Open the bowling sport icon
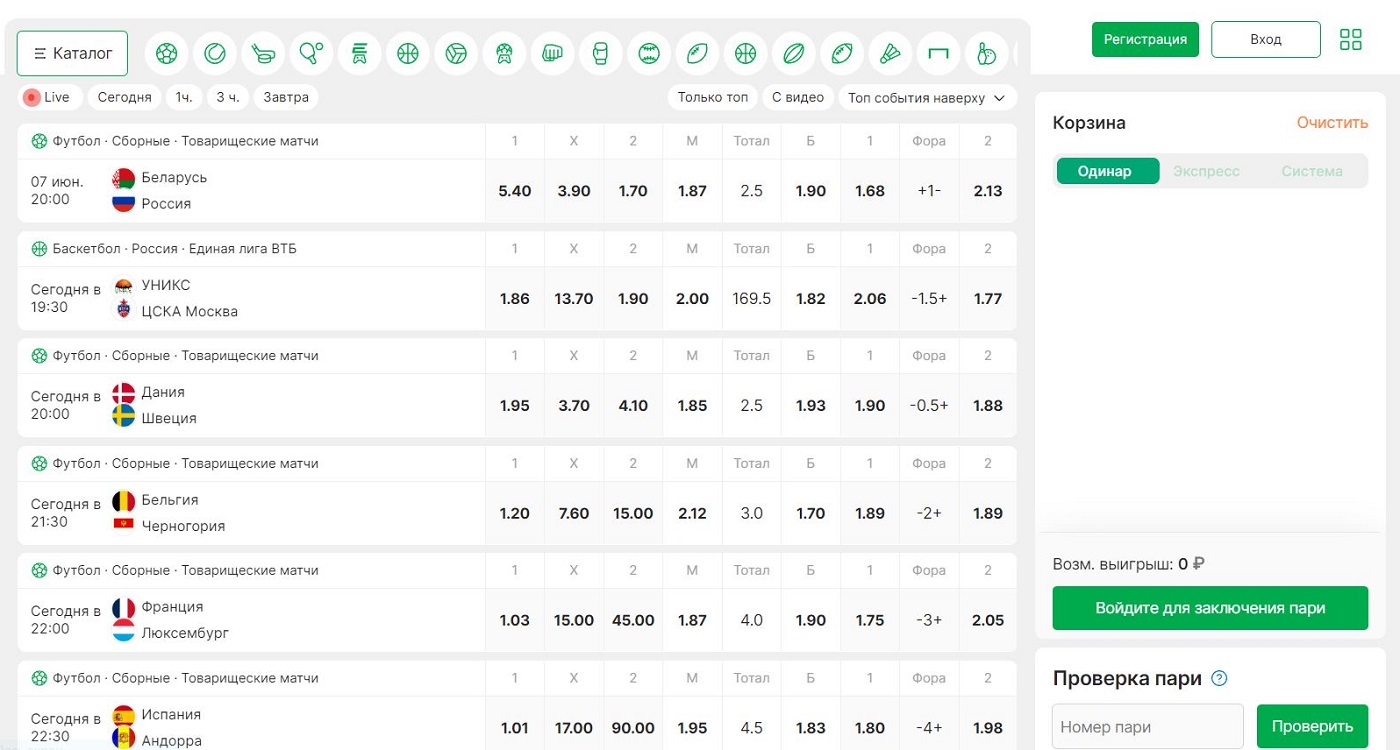 pos(986,53)
